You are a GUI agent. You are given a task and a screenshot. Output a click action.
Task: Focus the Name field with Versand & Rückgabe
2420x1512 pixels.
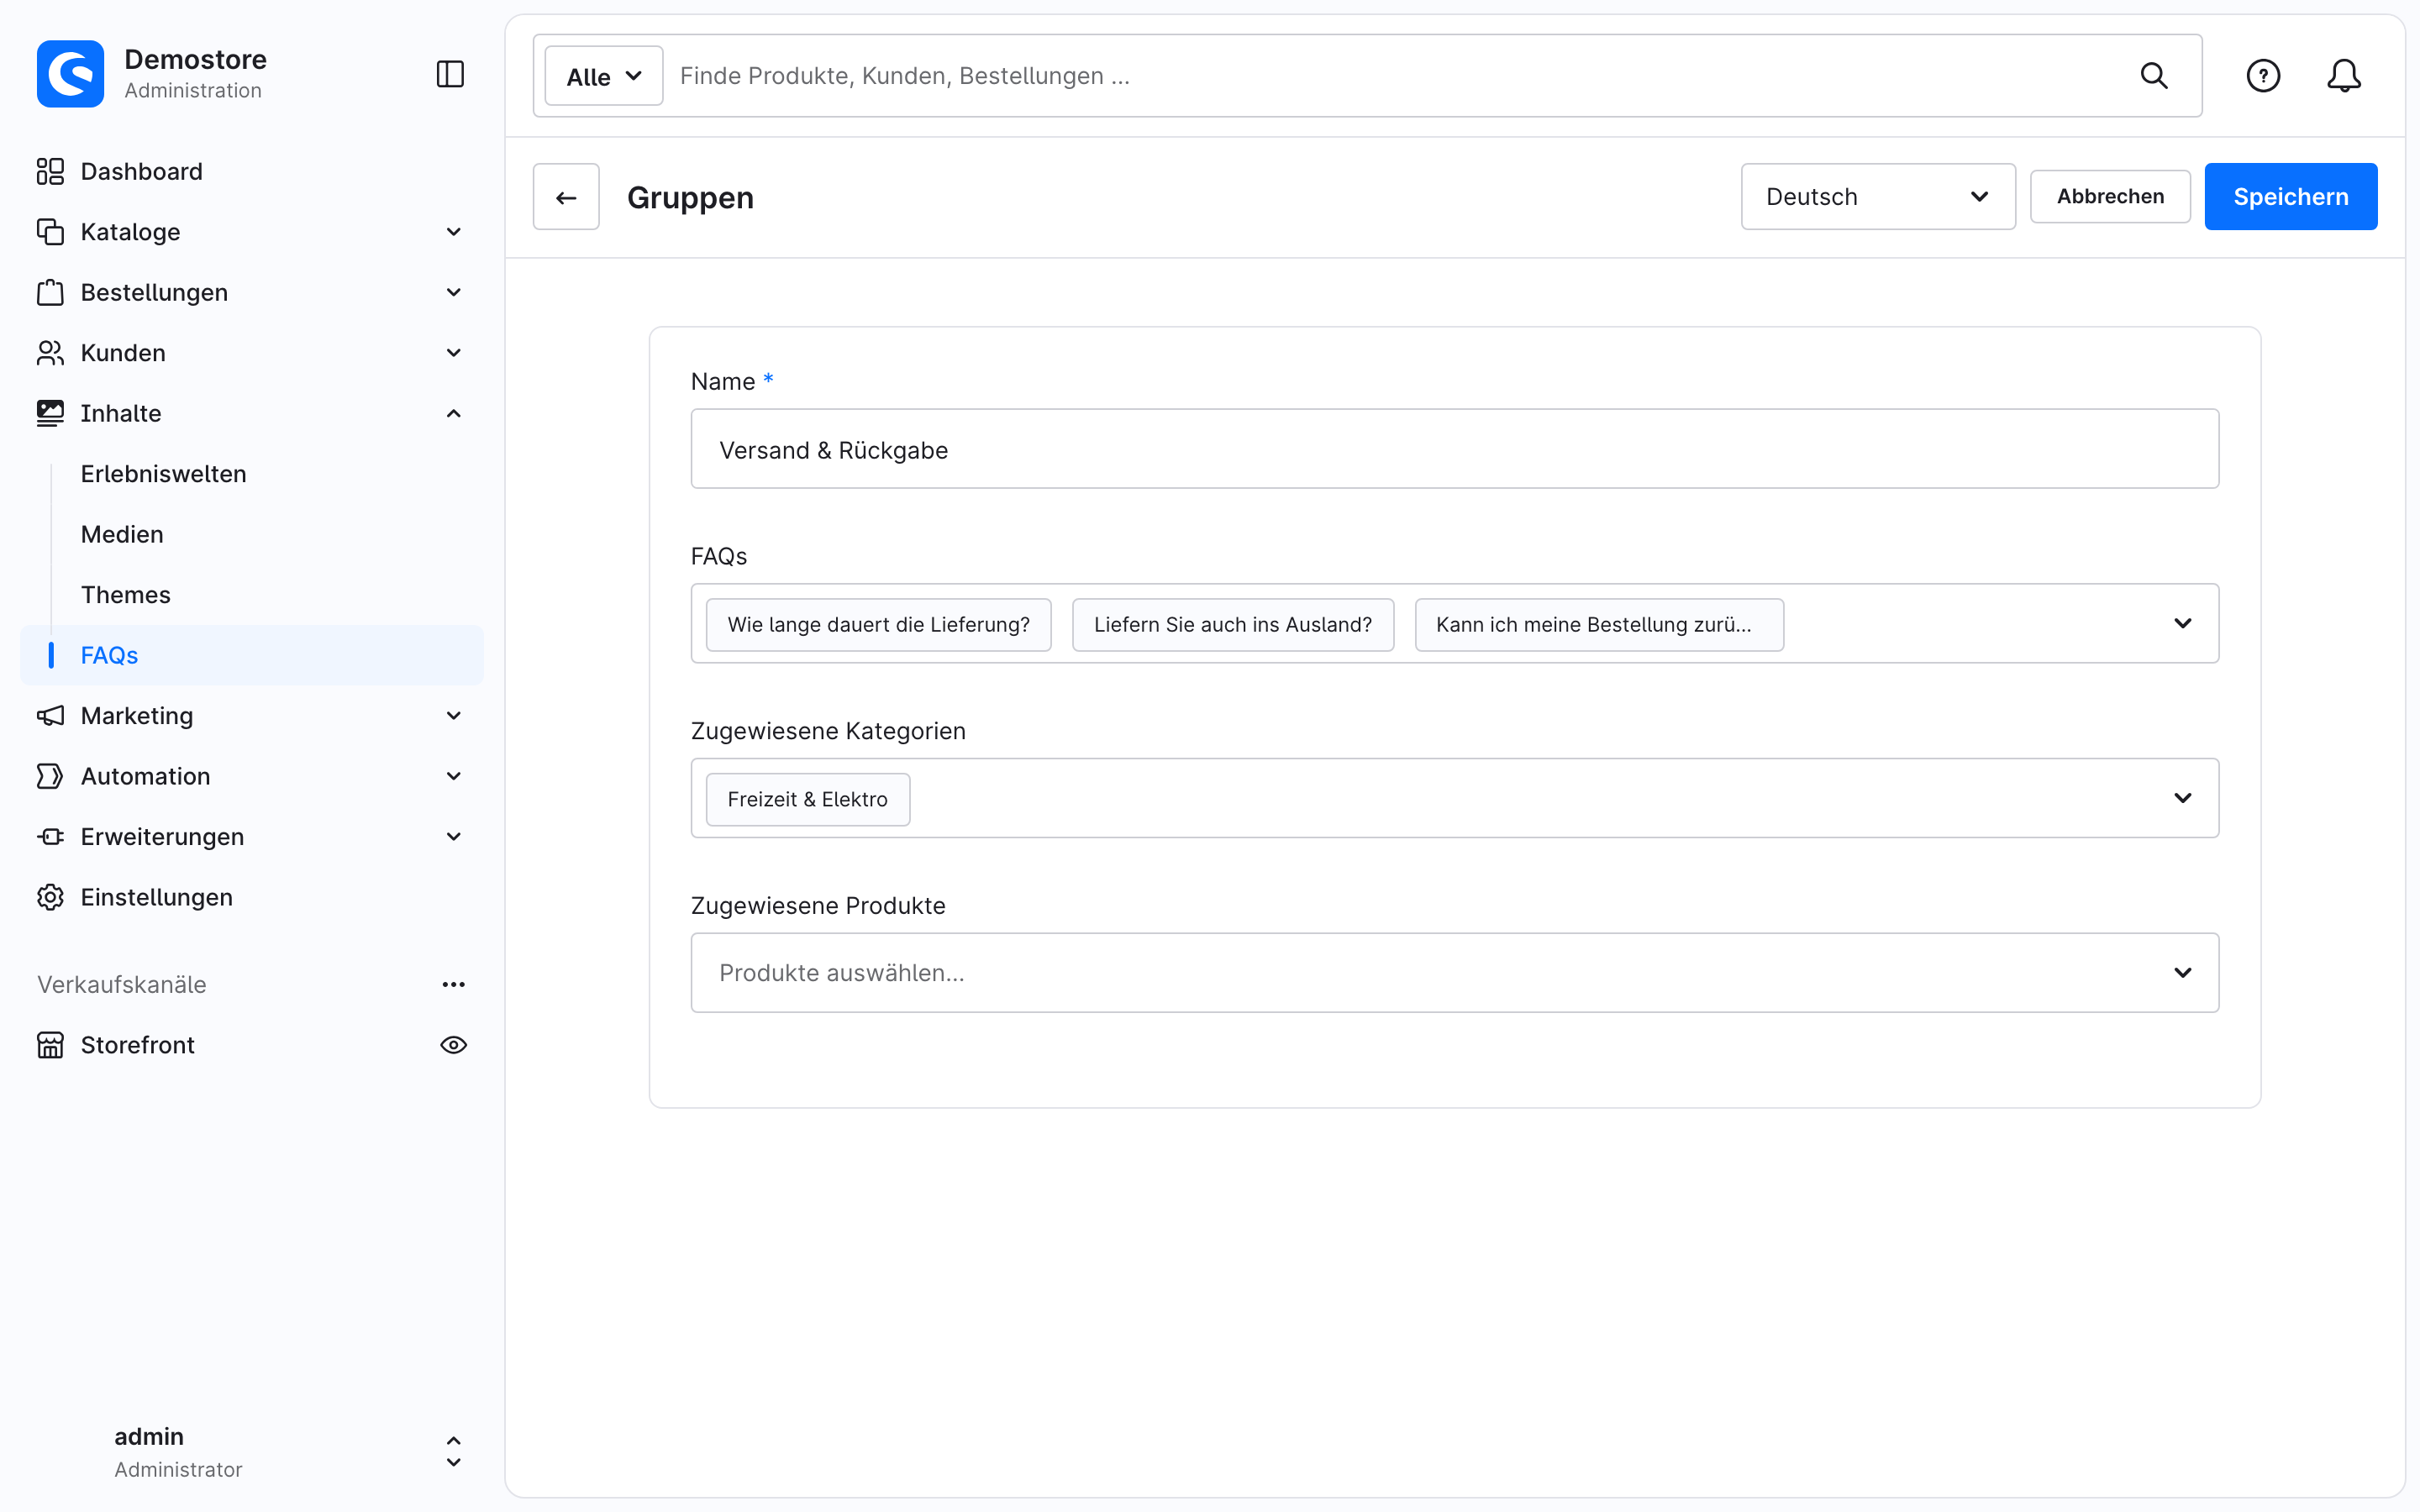[x=1454, y=449]
